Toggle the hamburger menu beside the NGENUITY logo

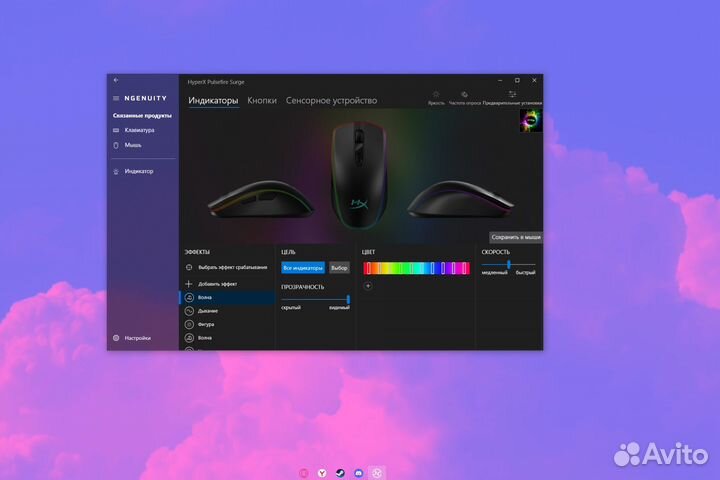tap(116, 98)
